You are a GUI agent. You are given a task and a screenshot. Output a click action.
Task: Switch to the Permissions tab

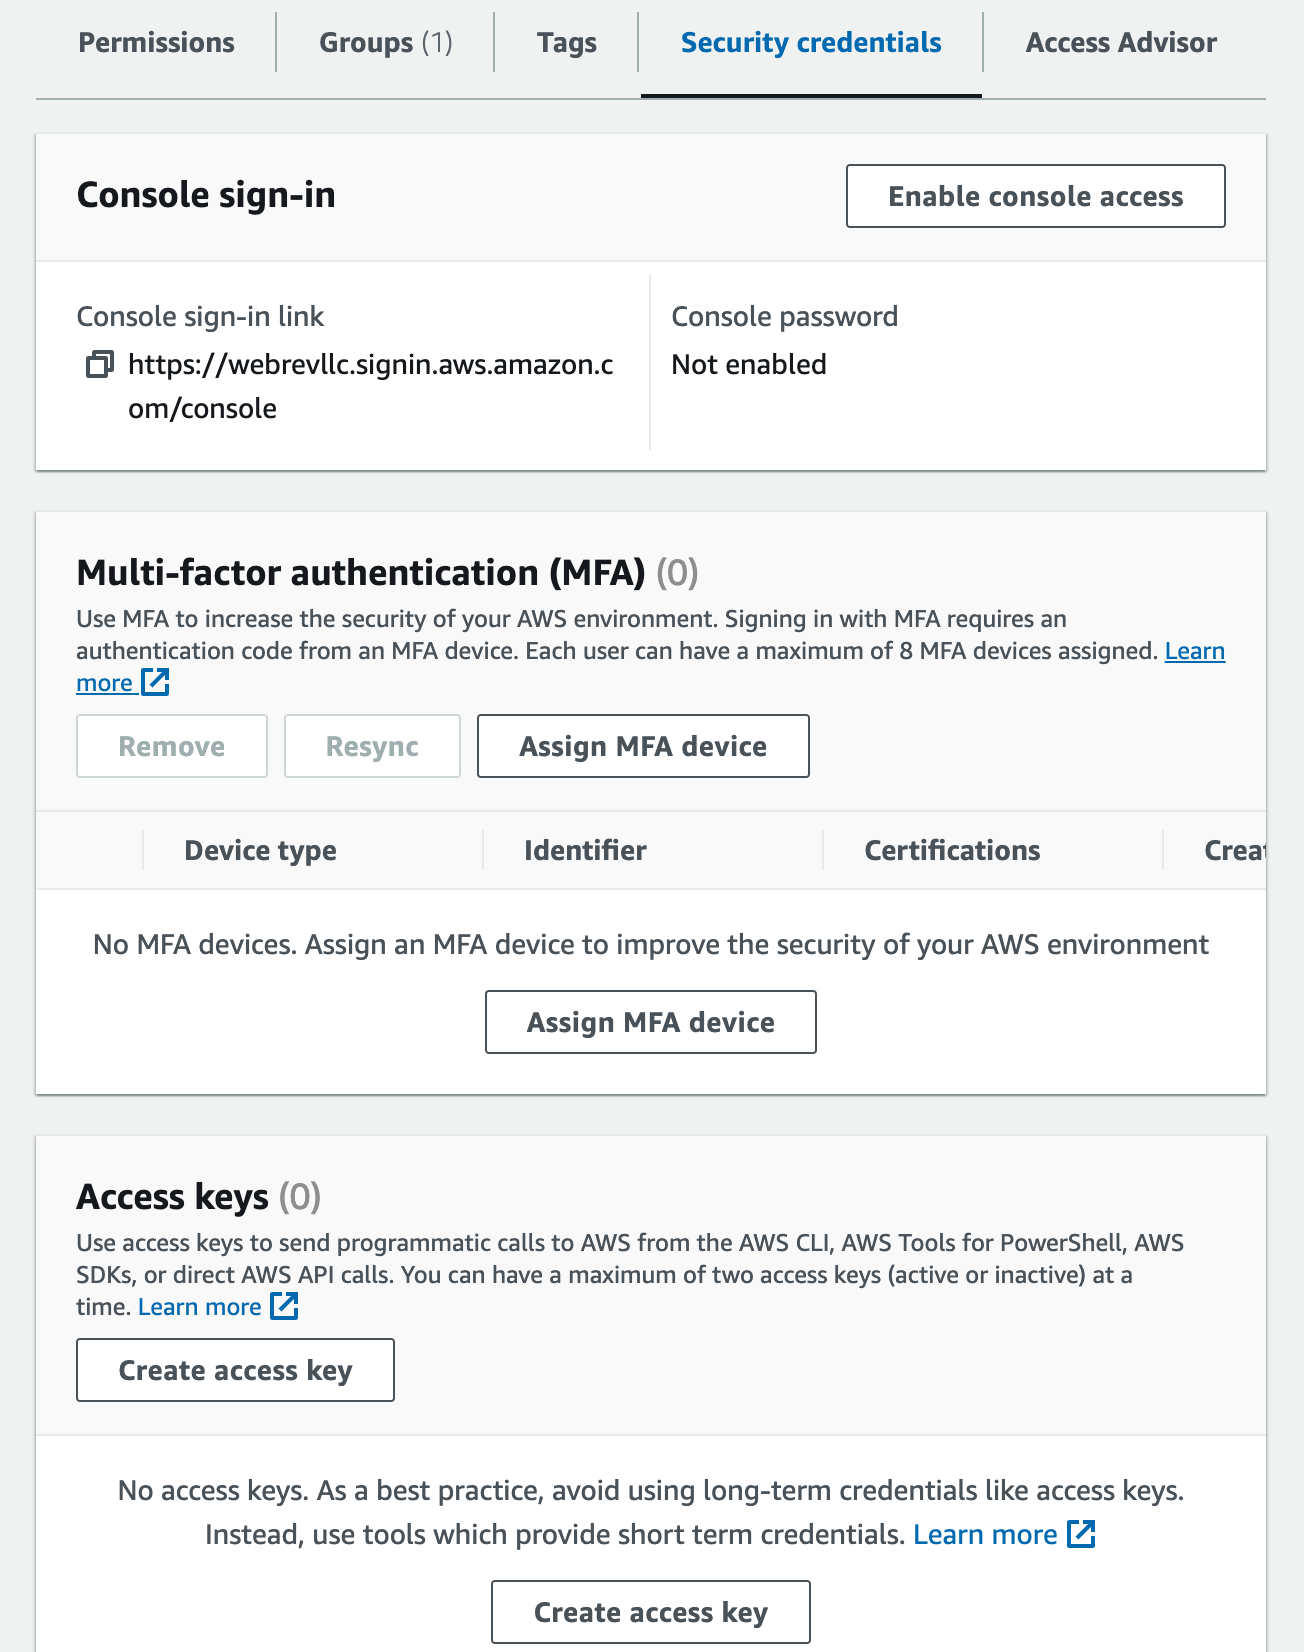tap(156, 43)
